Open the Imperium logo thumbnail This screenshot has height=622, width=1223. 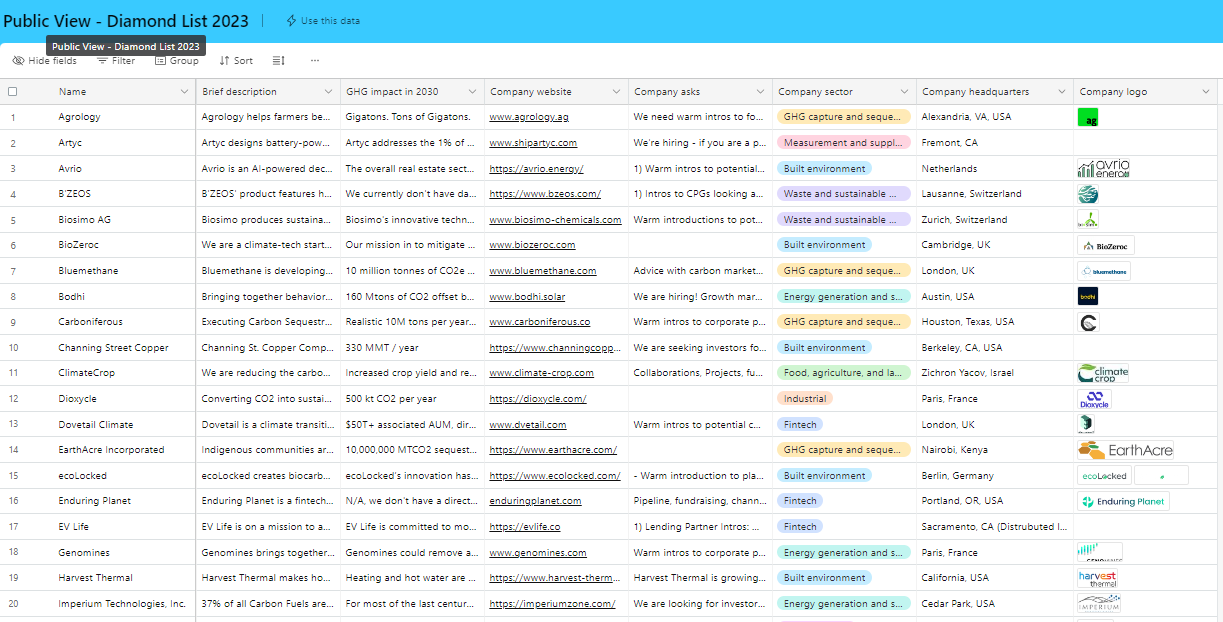[1099, 603]
